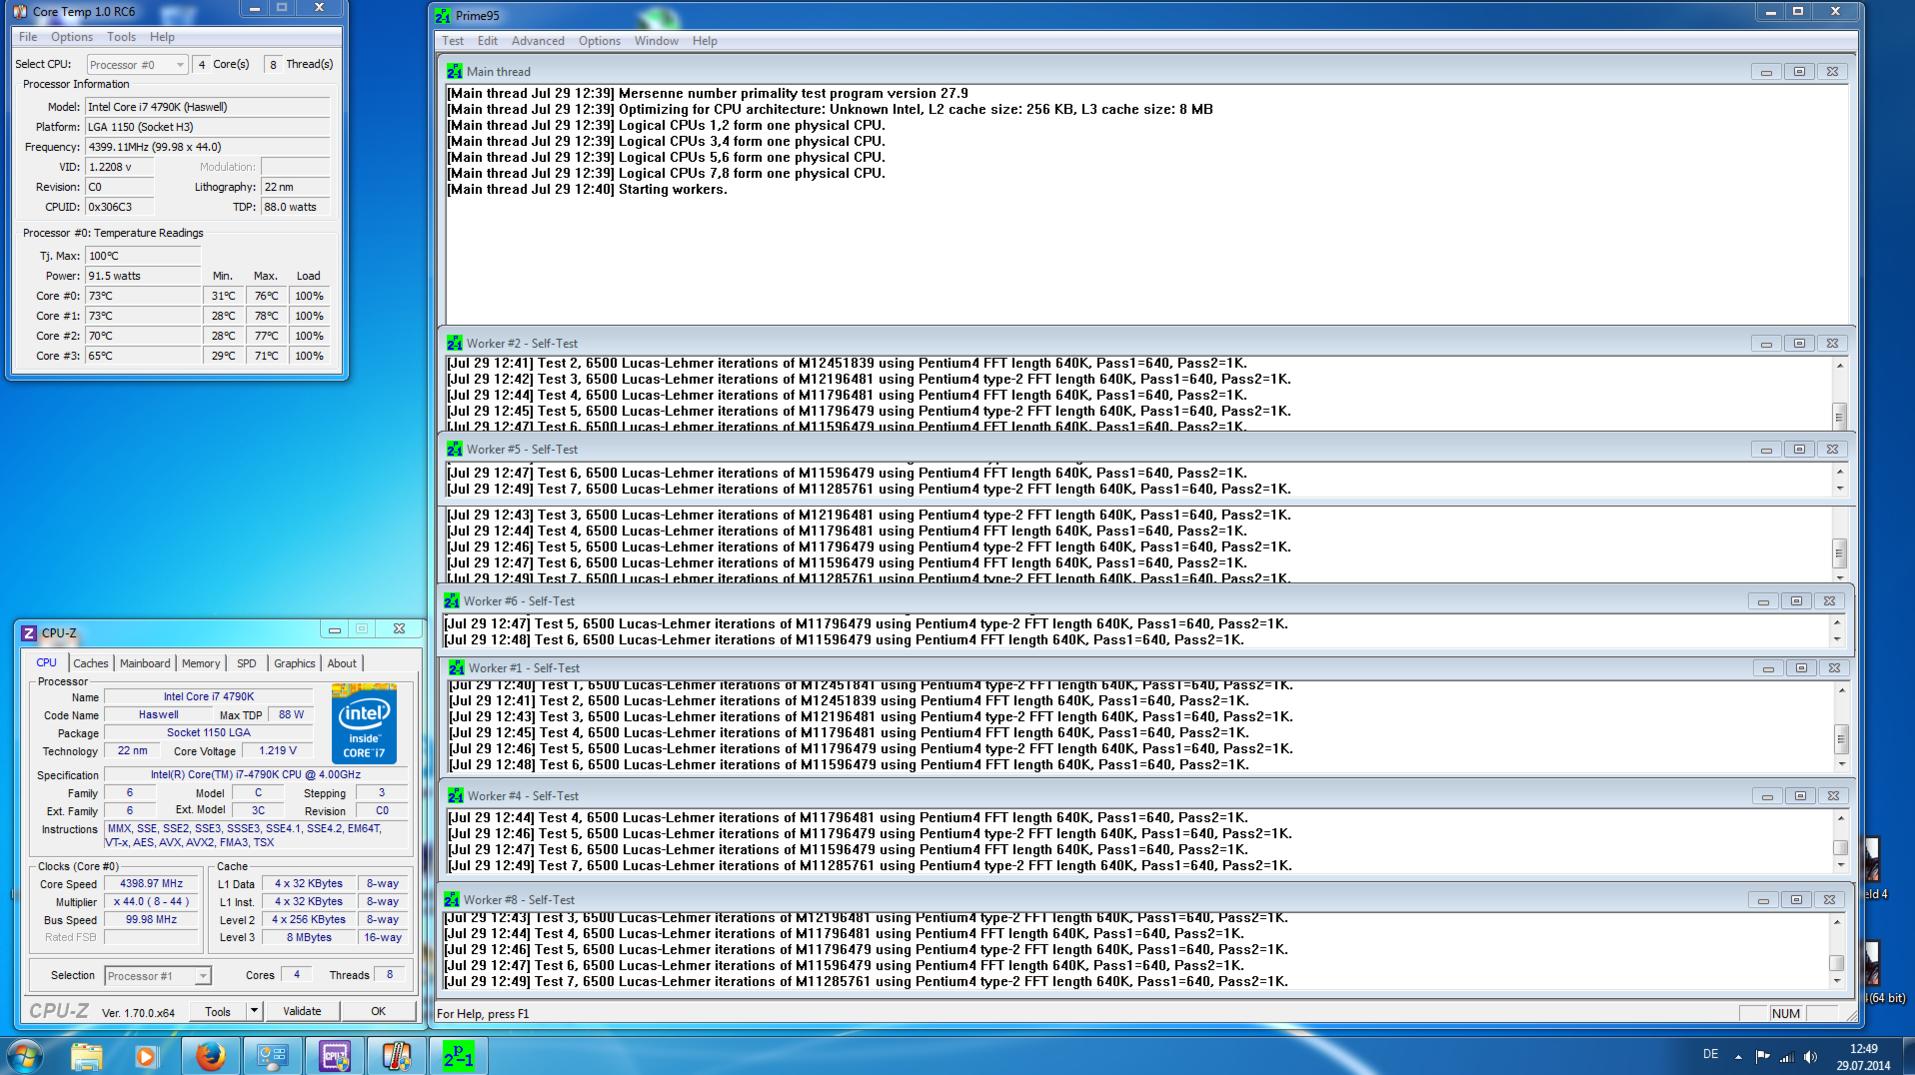Image resolution: width=1915 pixels, height=1075 pixels.
Task: Launch Windows Media Player taskbar icon
Action: (147, 1056)
